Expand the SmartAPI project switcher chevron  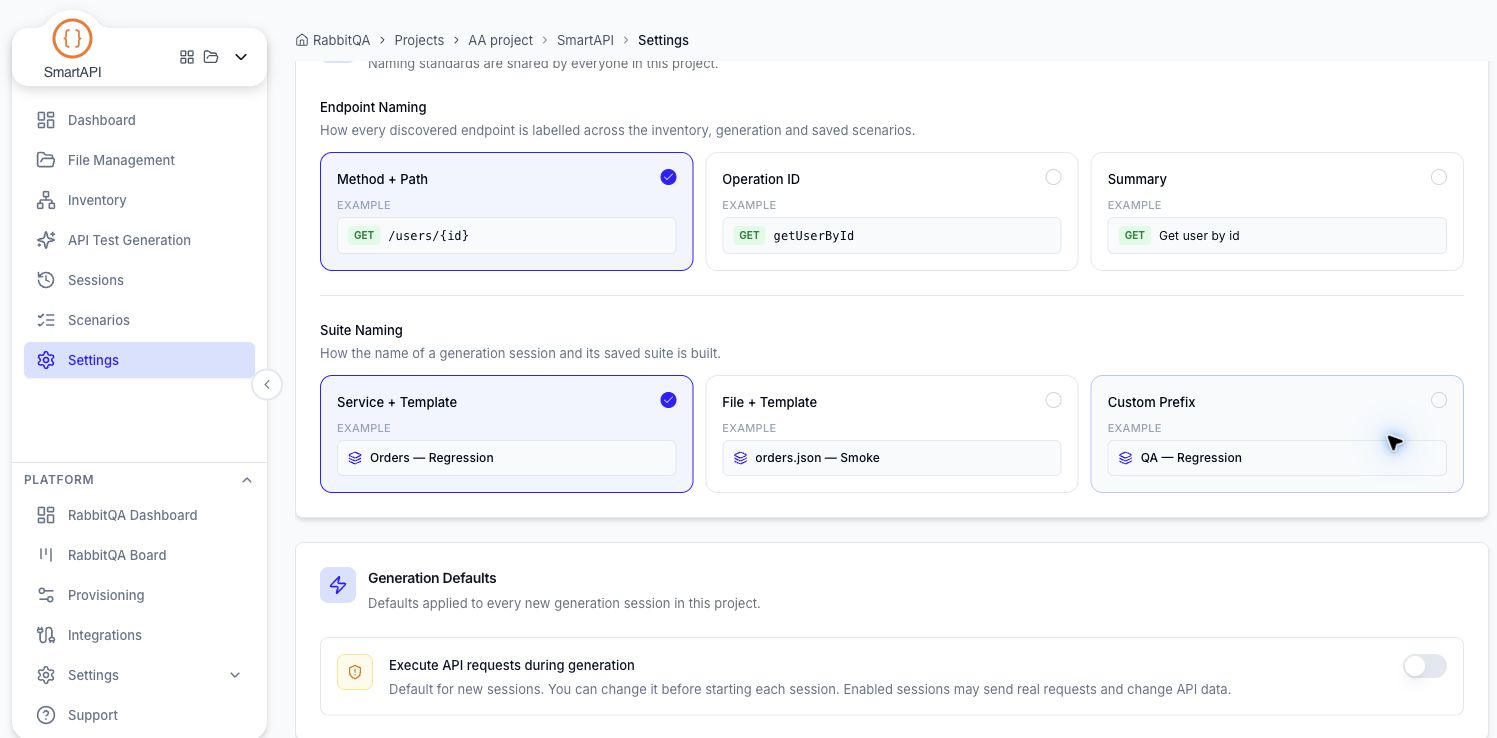tap(241, 57)
